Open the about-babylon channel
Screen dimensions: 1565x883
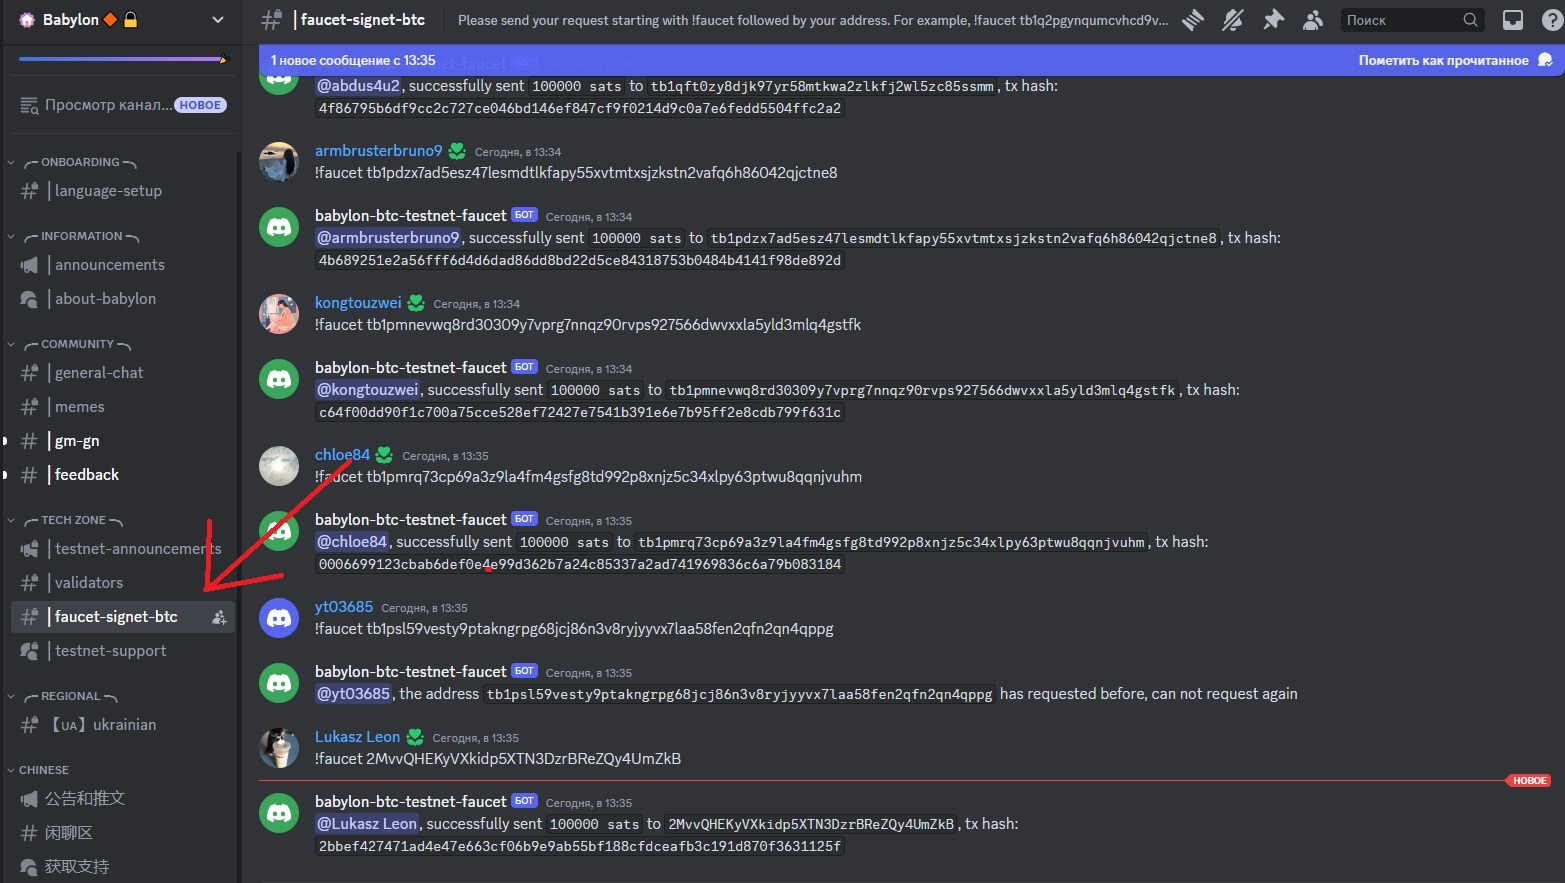[123, 299]
